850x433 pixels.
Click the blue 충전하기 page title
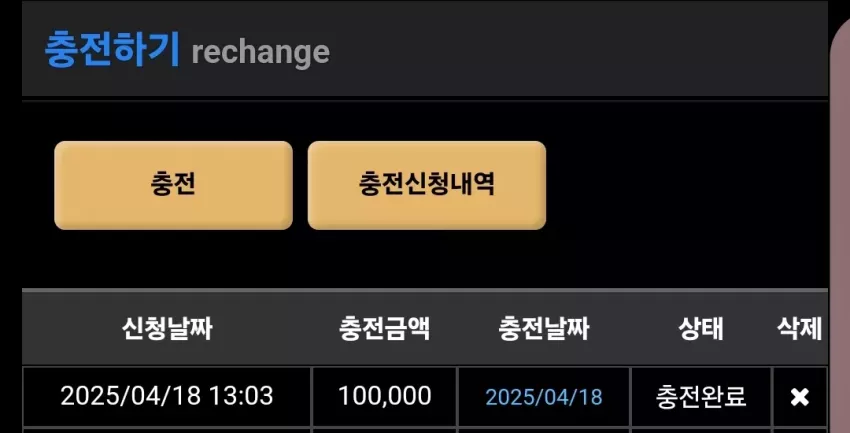click(112, 49)
